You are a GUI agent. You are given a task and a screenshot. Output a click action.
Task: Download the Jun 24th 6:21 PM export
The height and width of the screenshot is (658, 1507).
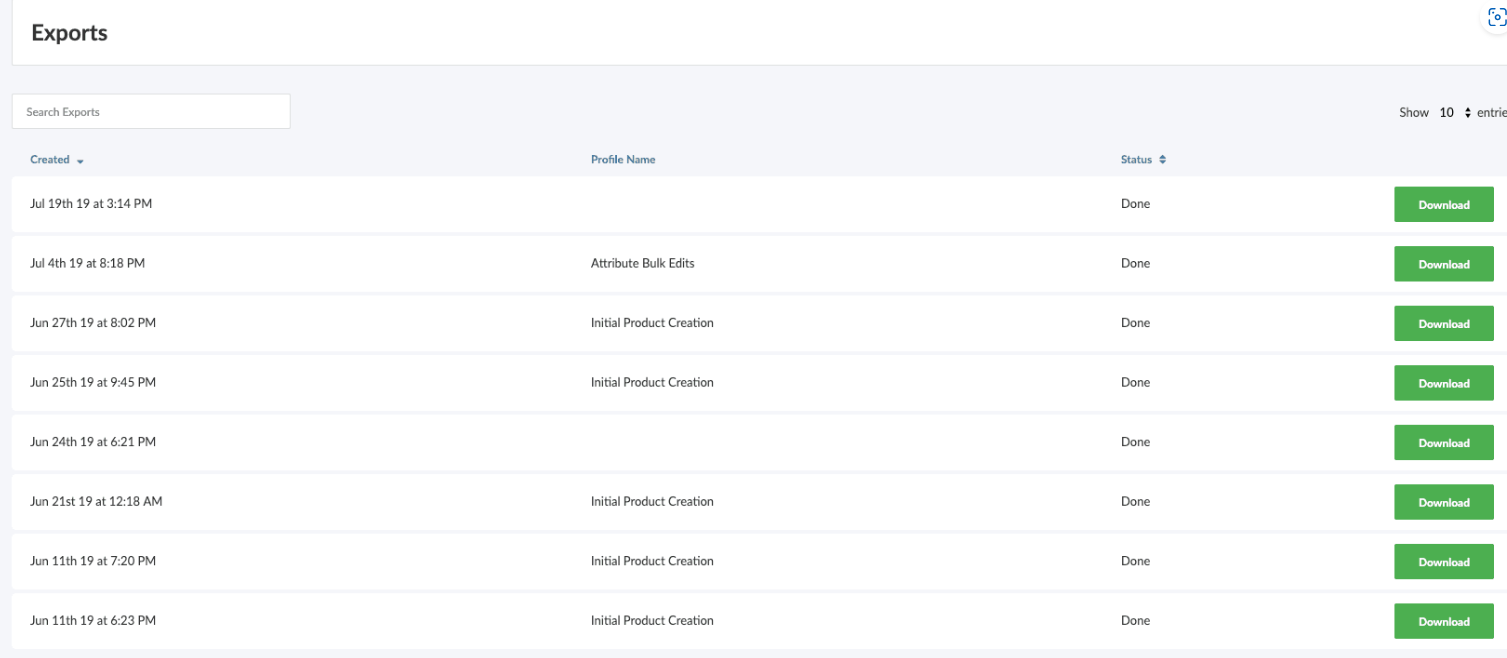1443,443
